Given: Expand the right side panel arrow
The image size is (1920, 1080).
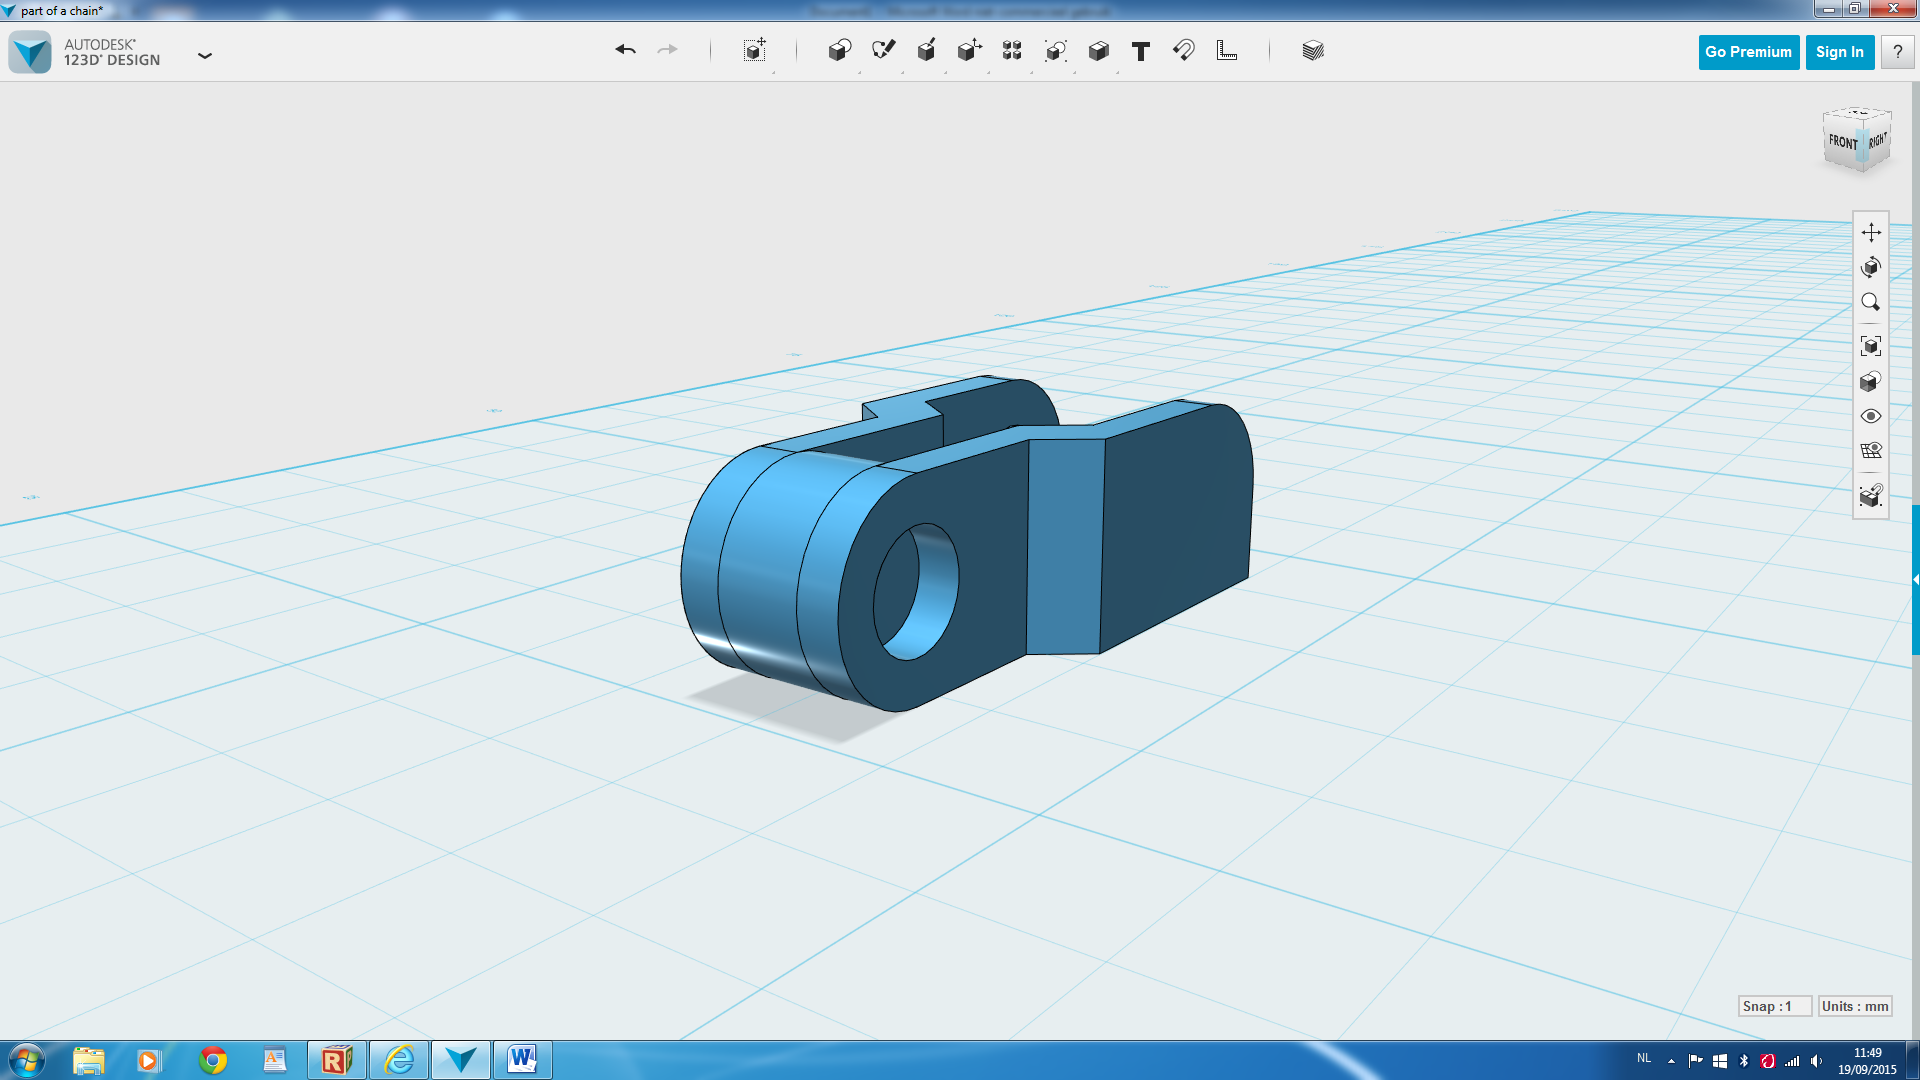Looking at the screenshot, I should tap(1915, 580).
